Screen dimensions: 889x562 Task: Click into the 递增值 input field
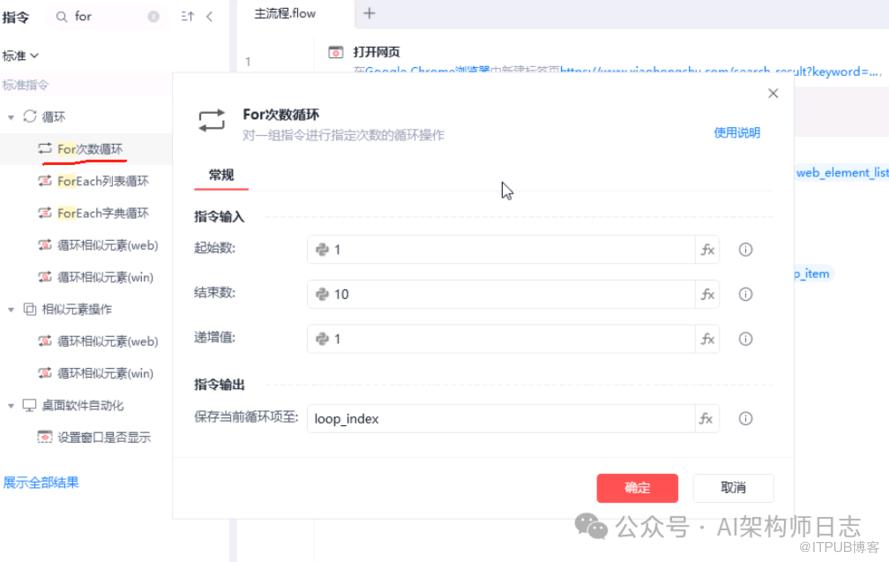tap(501, 339)
